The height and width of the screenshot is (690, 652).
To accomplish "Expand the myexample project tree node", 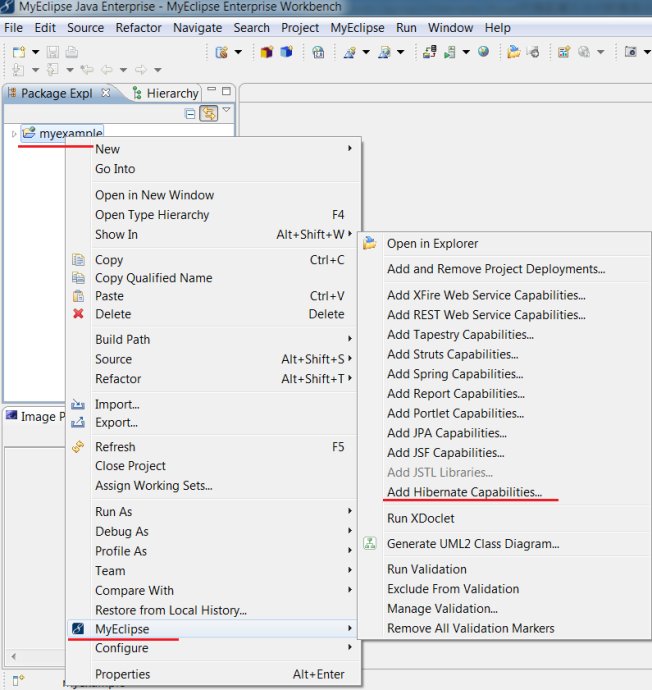I will coord(14,133).
